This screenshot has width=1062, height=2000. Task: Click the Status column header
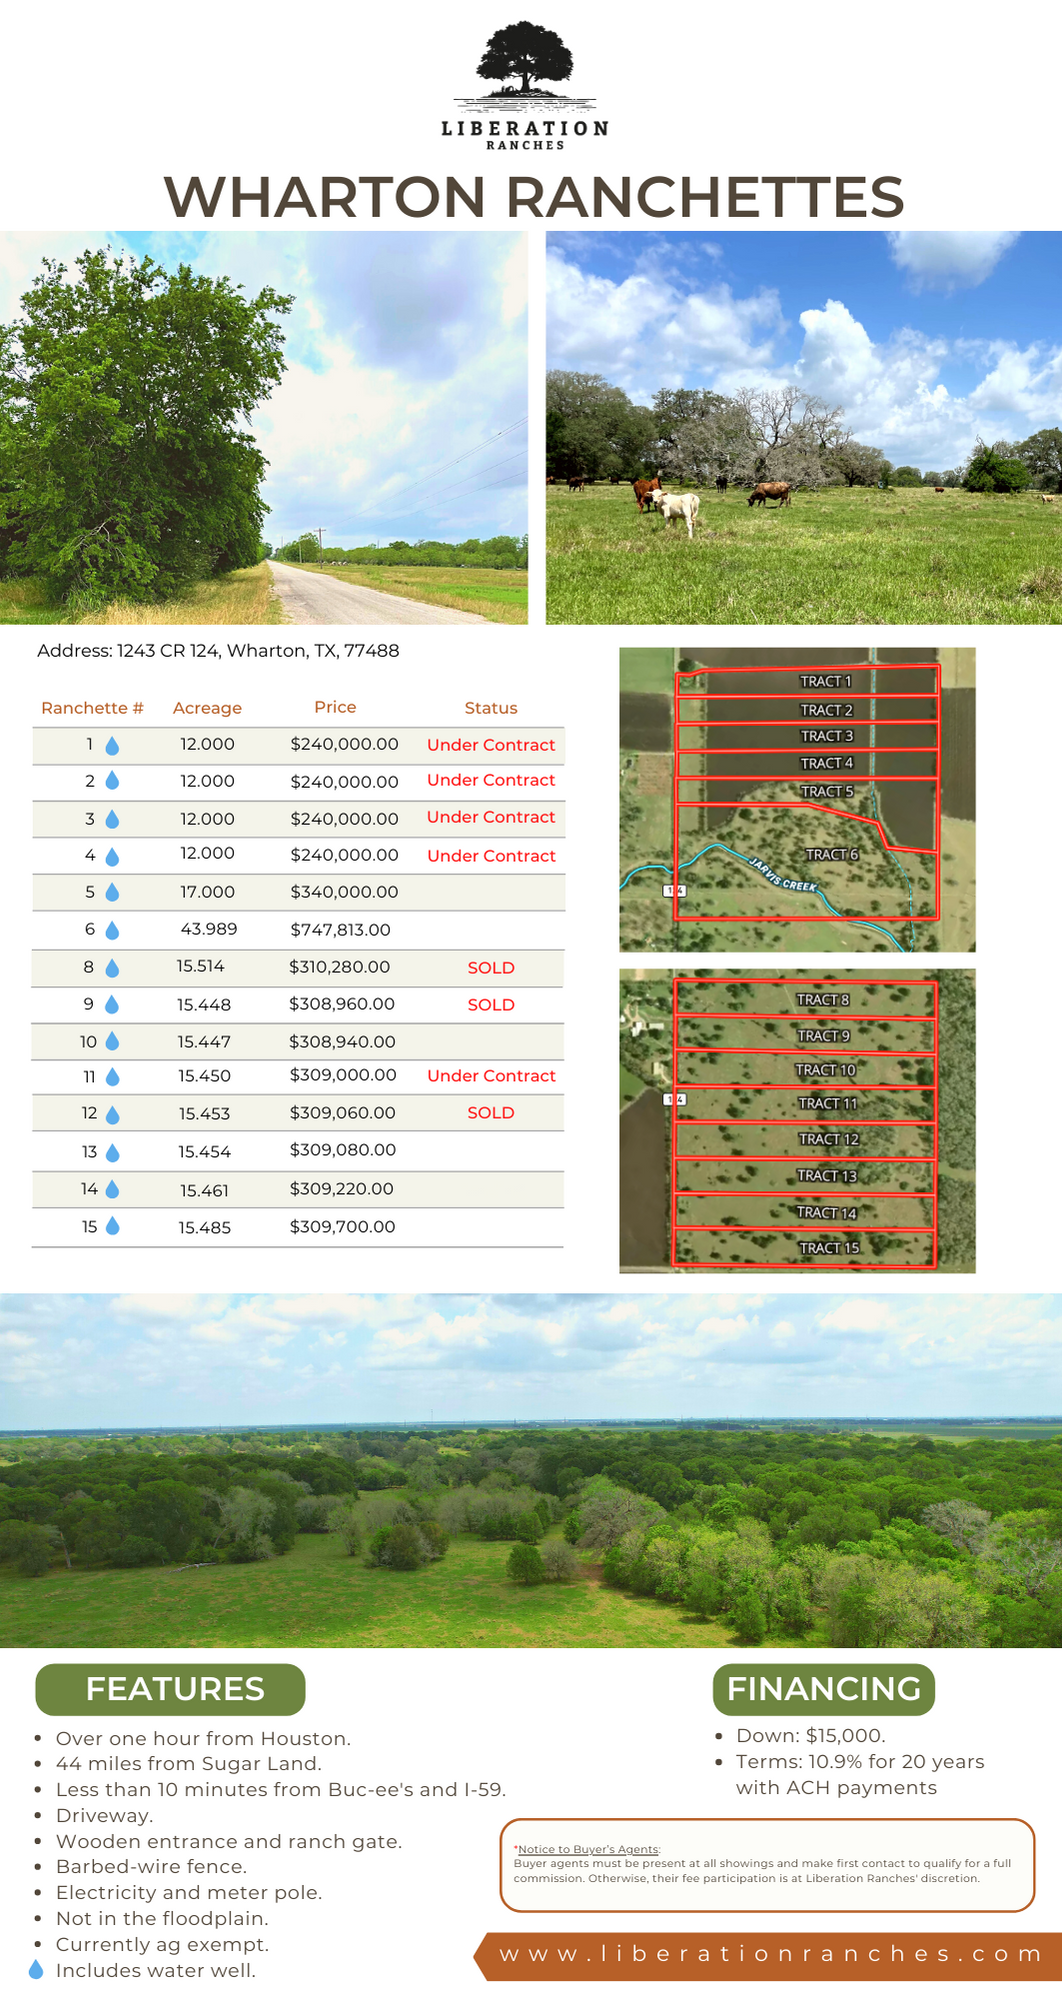490,708
